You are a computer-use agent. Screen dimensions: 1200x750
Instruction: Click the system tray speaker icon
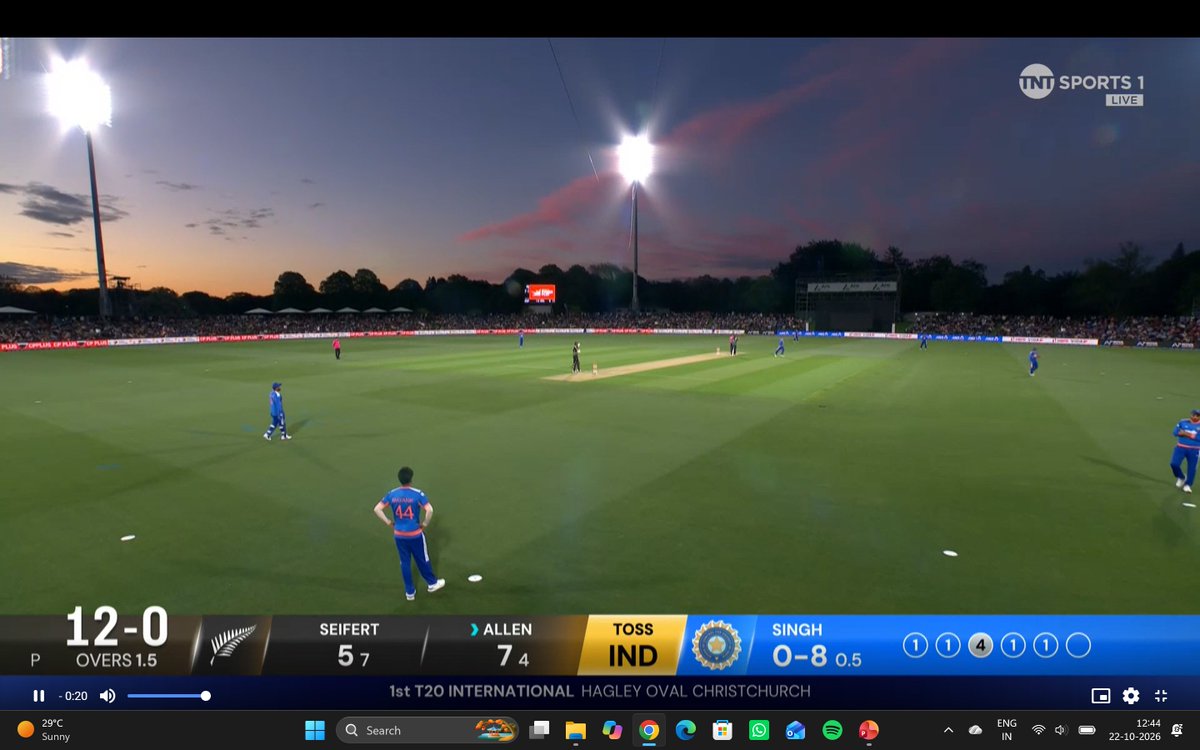[x=1061, y=730]
